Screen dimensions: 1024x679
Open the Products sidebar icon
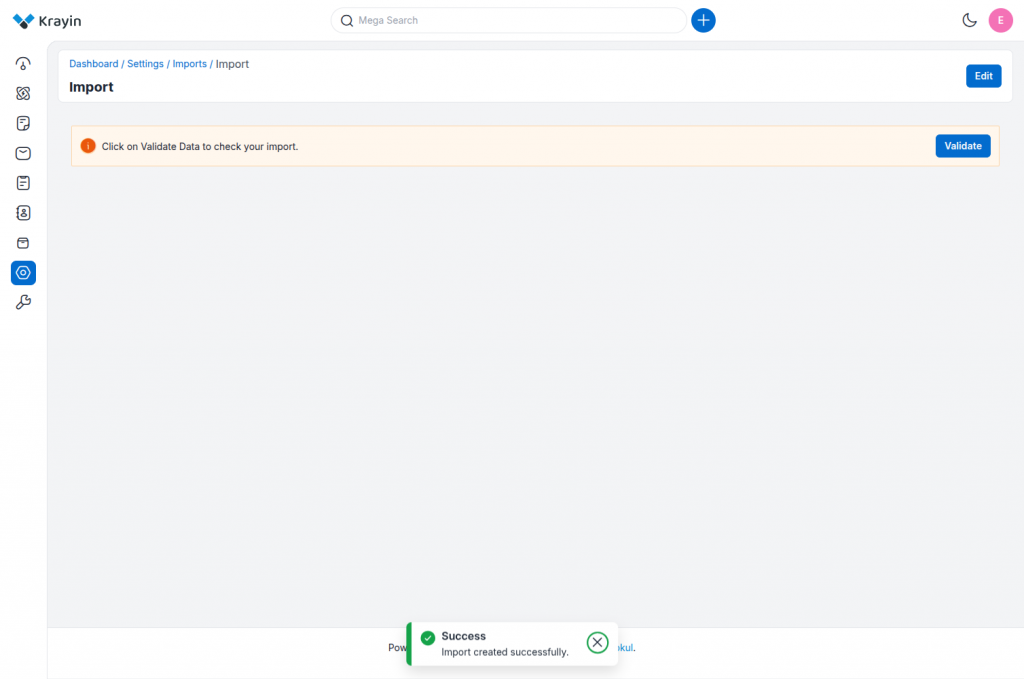pos(23,243)
